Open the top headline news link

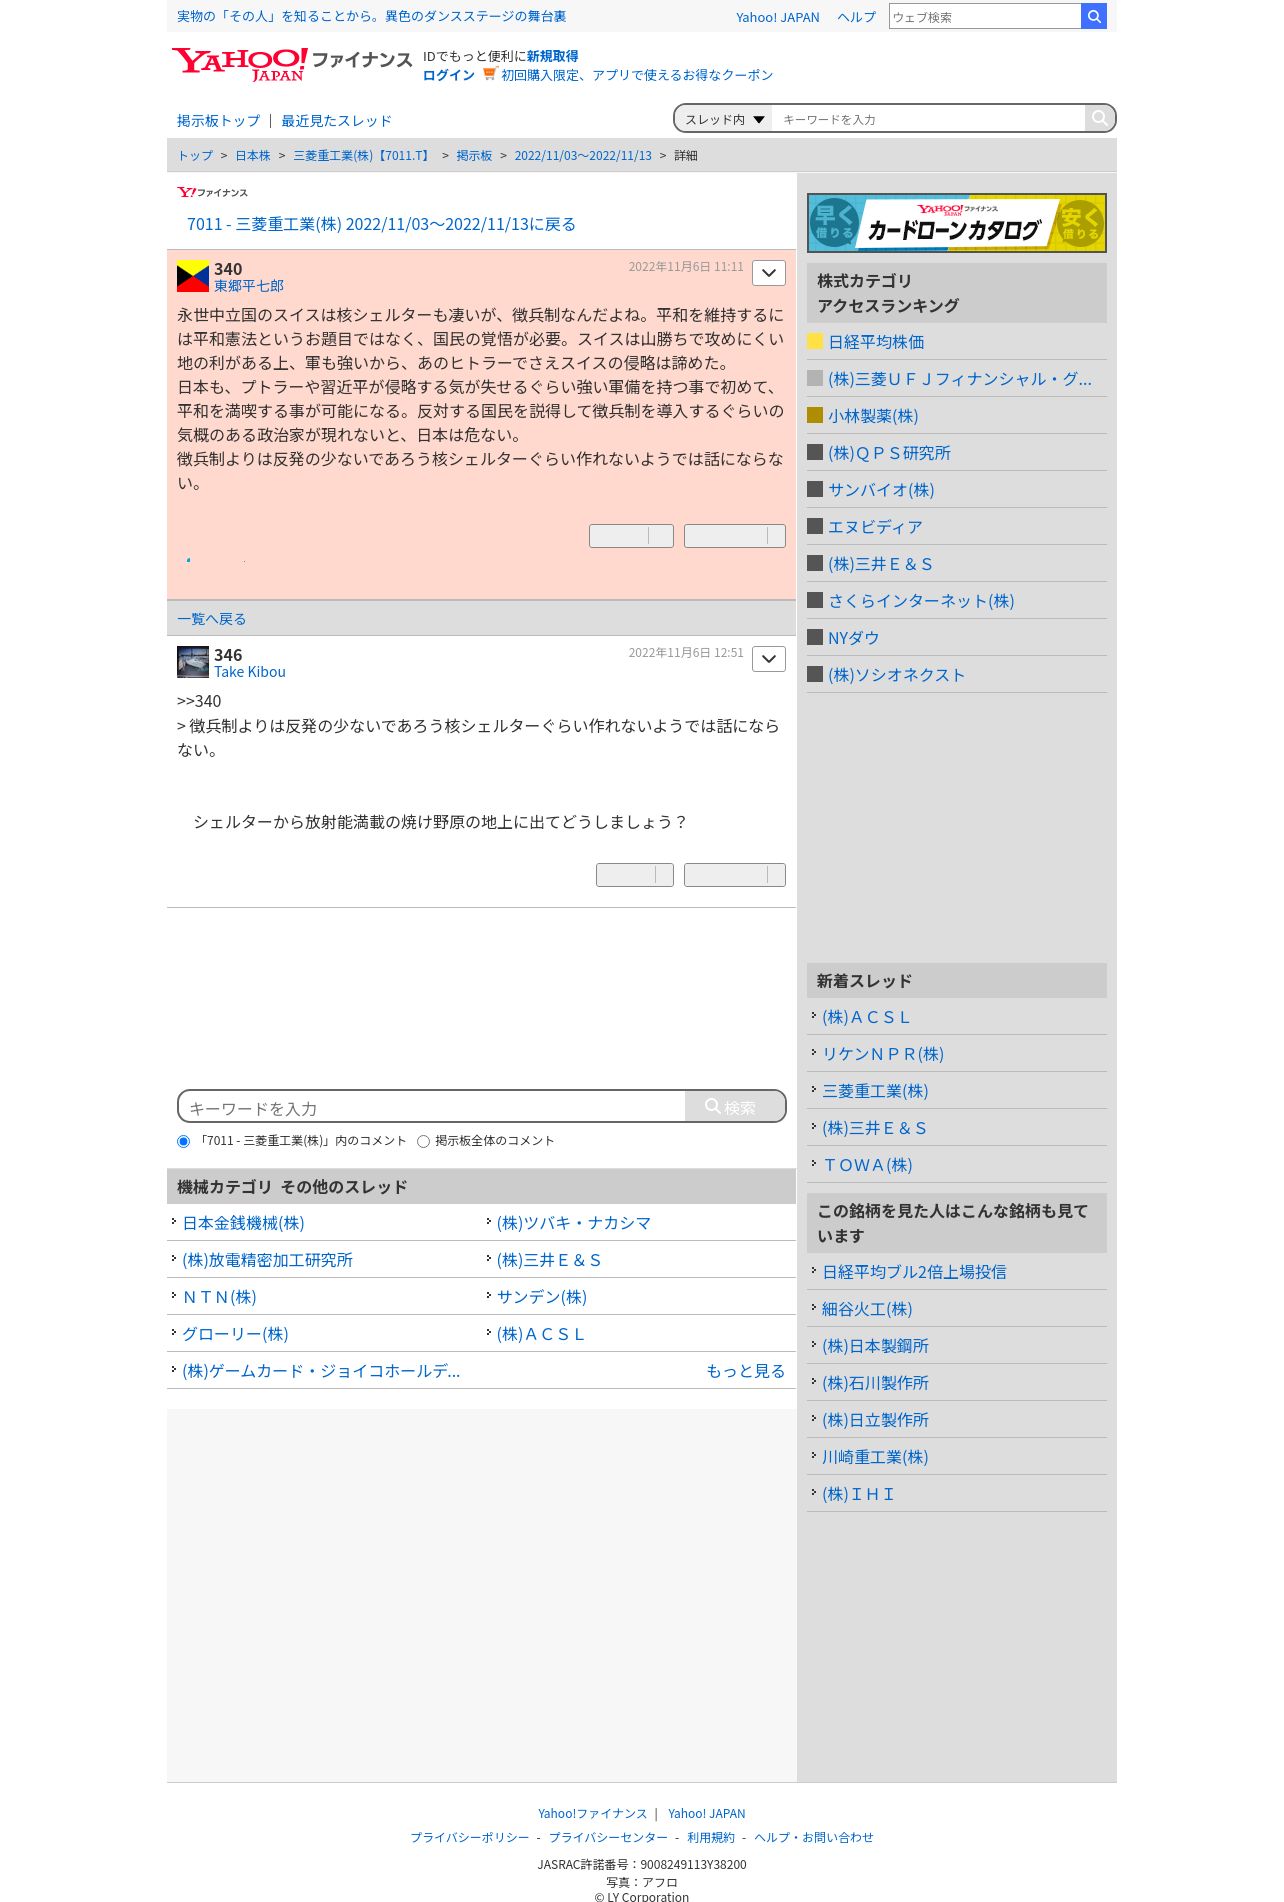pyautogui.click(x=371, y=16)
